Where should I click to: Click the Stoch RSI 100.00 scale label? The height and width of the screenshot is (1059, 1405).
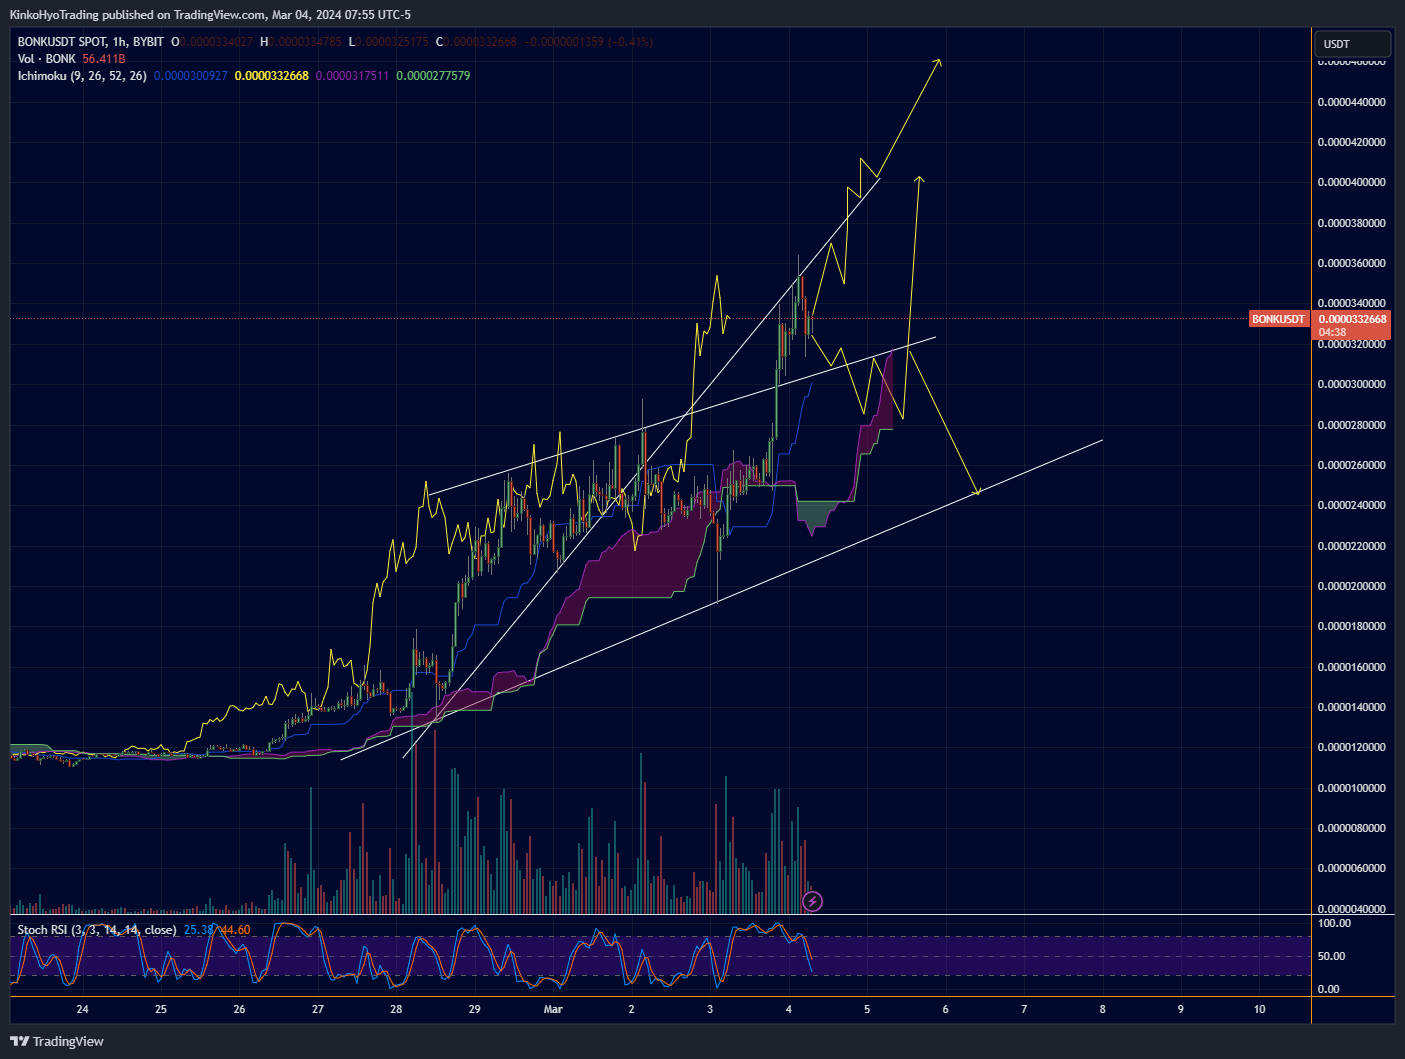(1334, 923)
